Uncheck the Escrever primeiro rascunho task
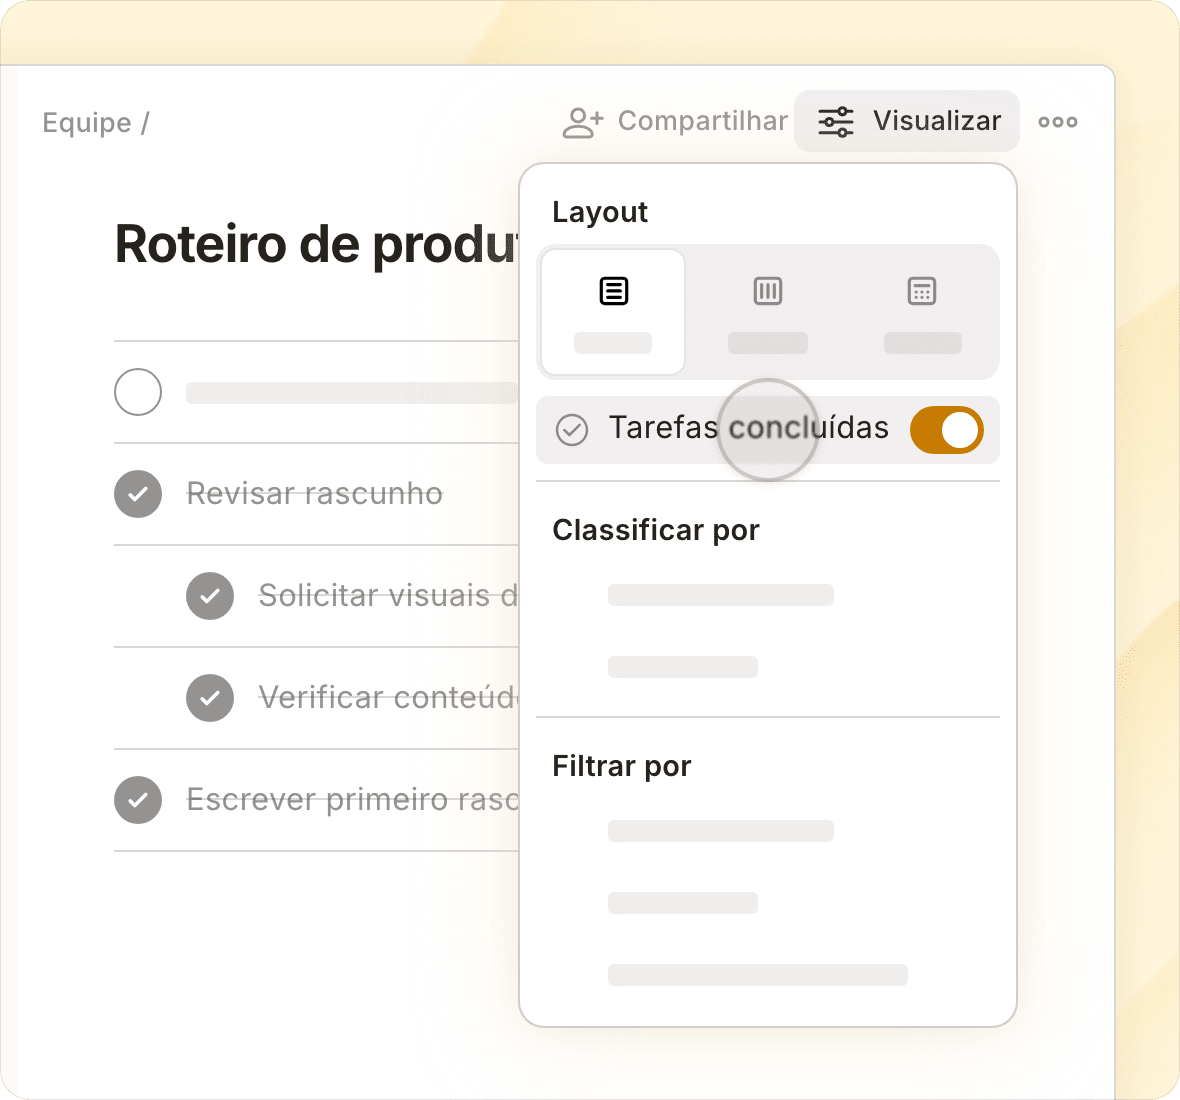The width and height of the screenshot is (1180, 1100). coord(138,800)
